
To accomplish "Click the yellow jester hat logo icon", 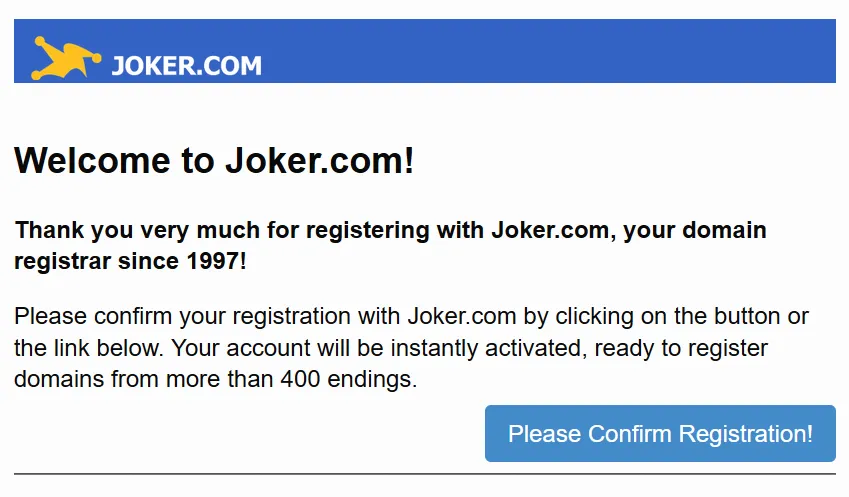I will (66, 58).
